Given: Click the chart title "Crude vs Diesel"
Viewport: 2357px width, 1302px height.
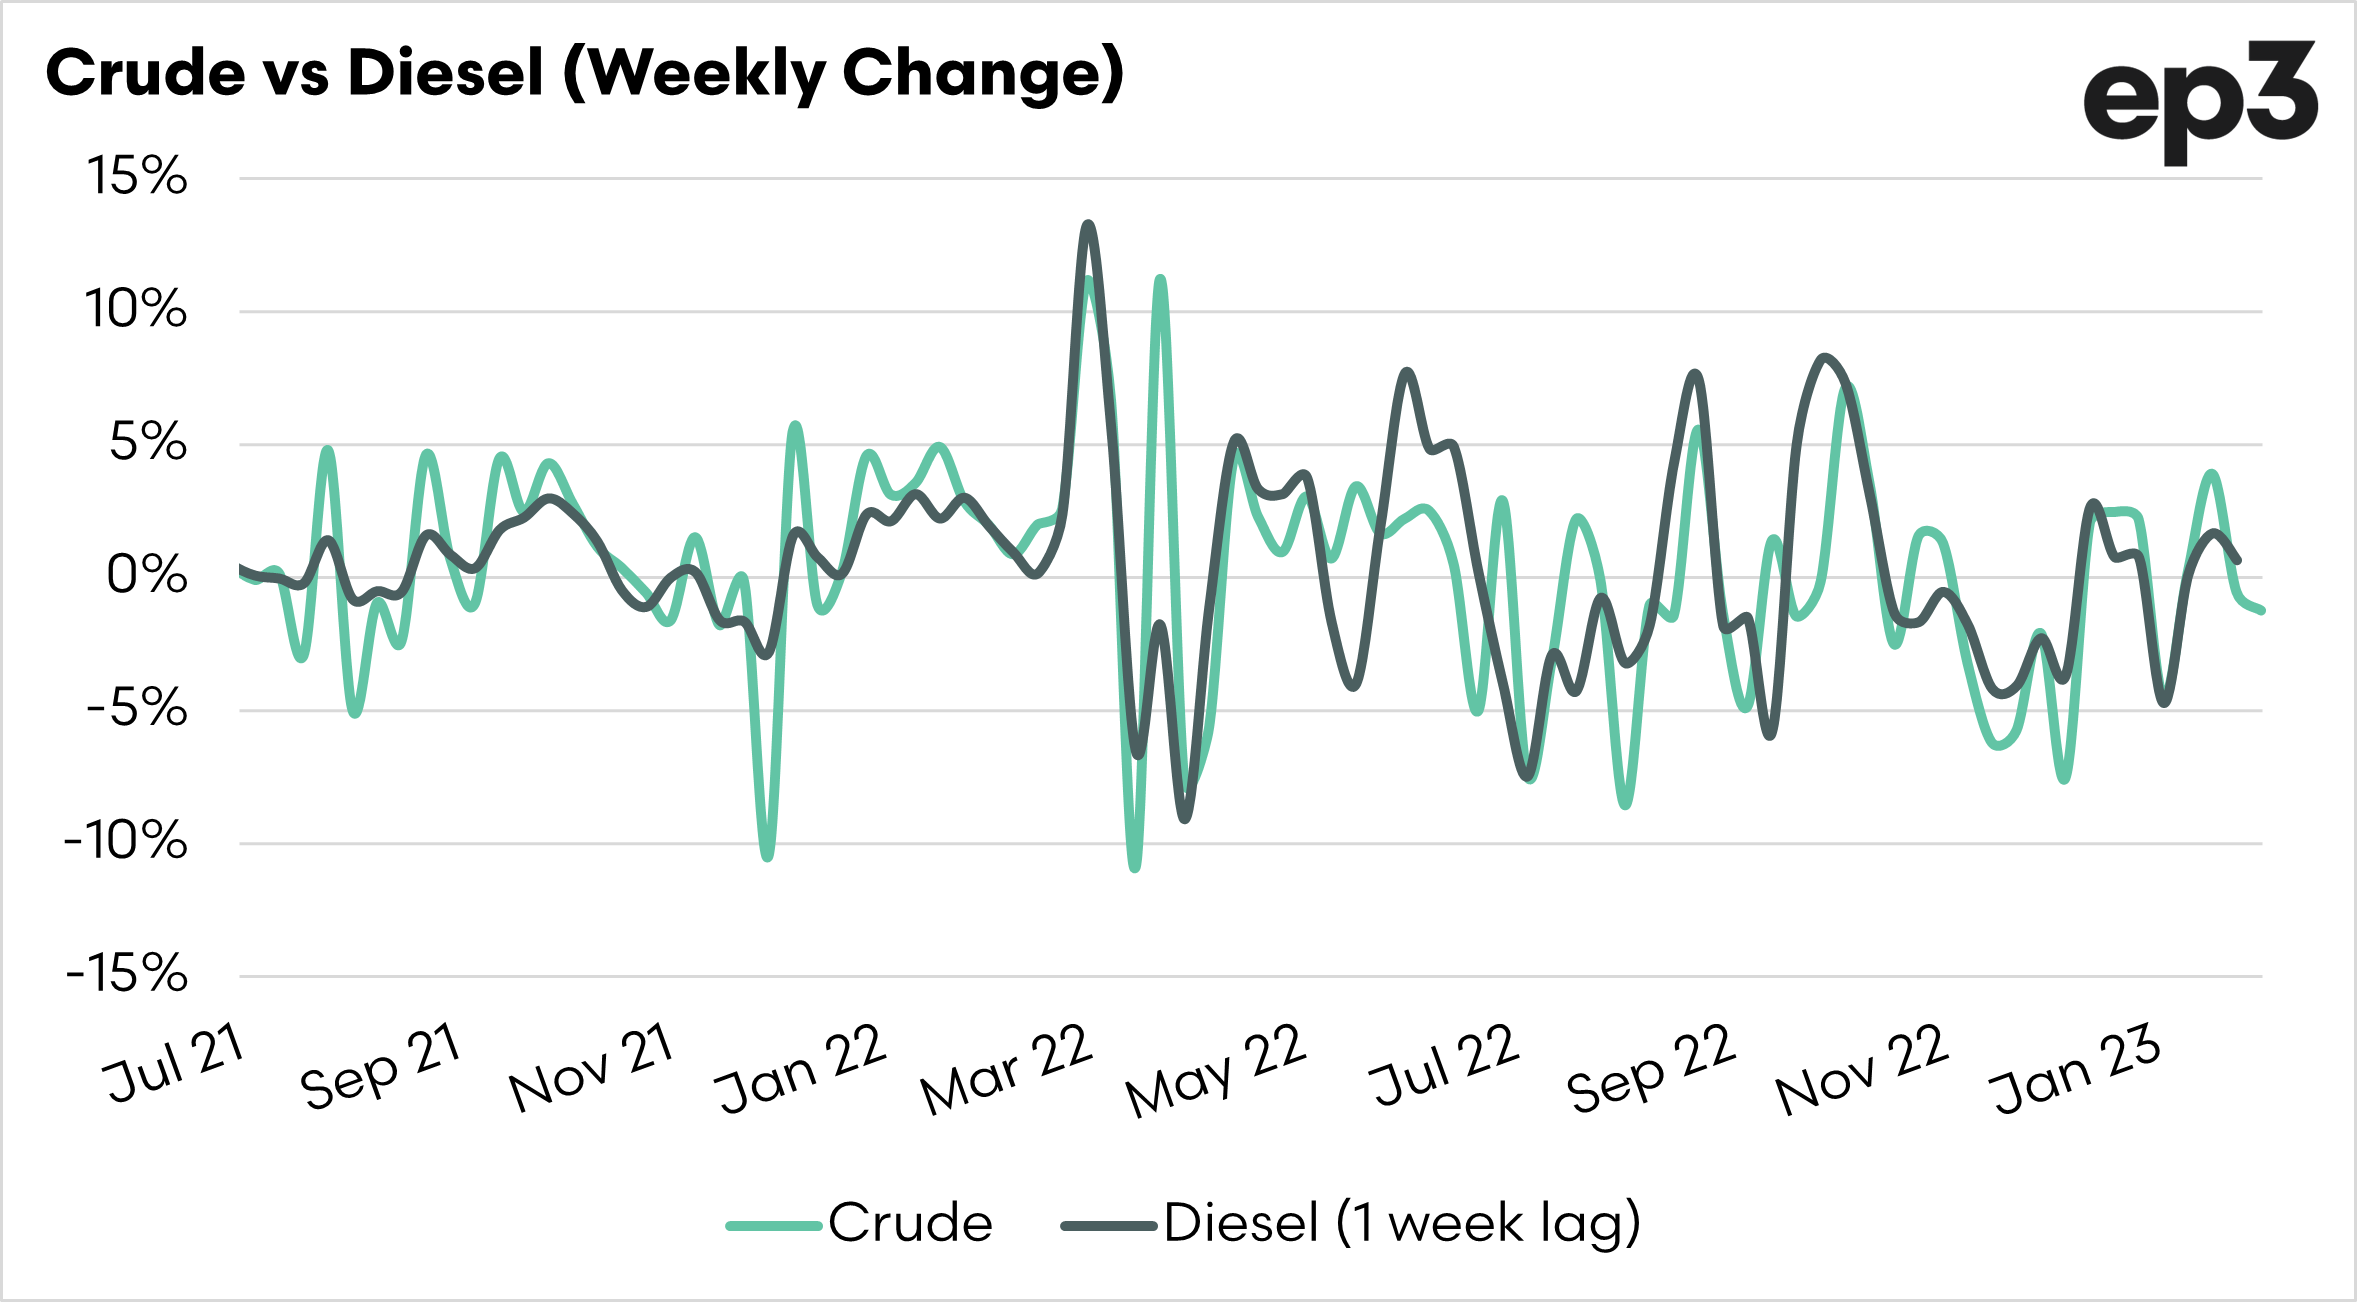Looking at the screenshot, I should (x=585, y=73).
